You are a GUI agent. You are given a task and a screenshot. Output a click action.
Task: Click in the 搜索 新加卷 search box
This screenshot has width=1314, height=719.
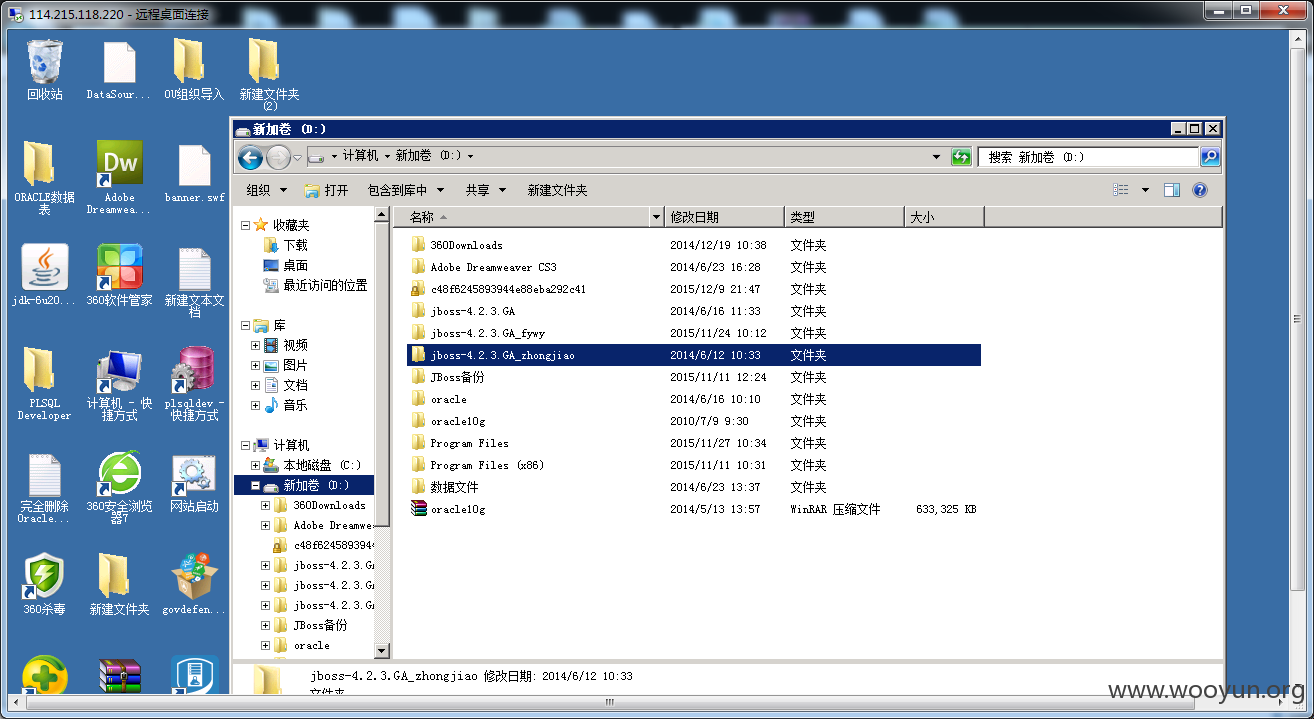coord(1088,157)
